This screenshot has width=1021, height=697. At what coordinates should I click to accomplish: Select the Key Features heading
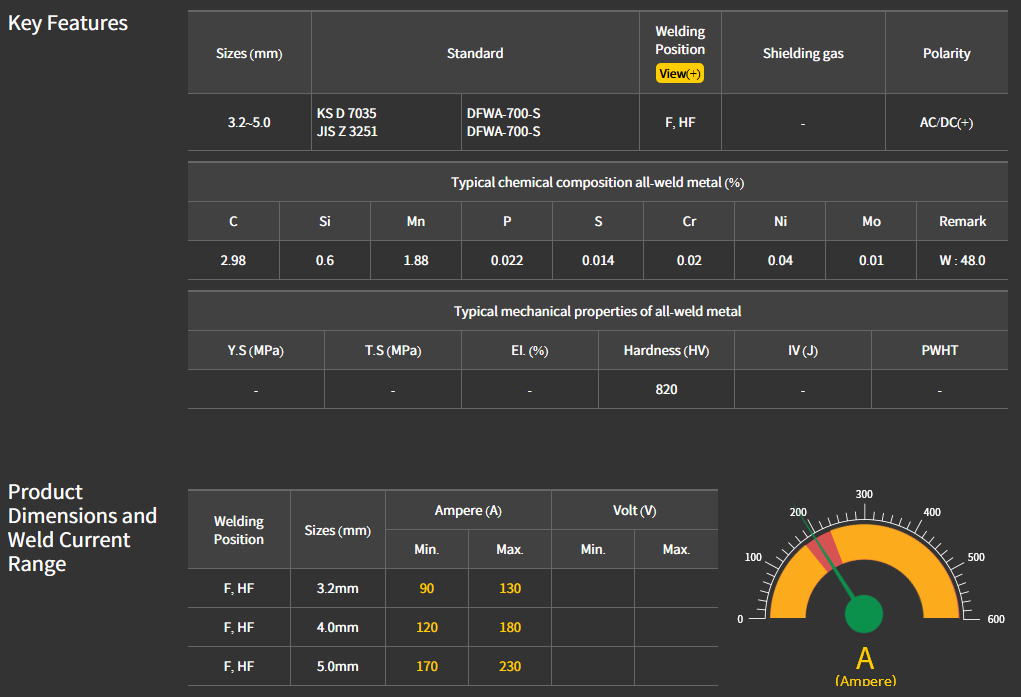68,23
